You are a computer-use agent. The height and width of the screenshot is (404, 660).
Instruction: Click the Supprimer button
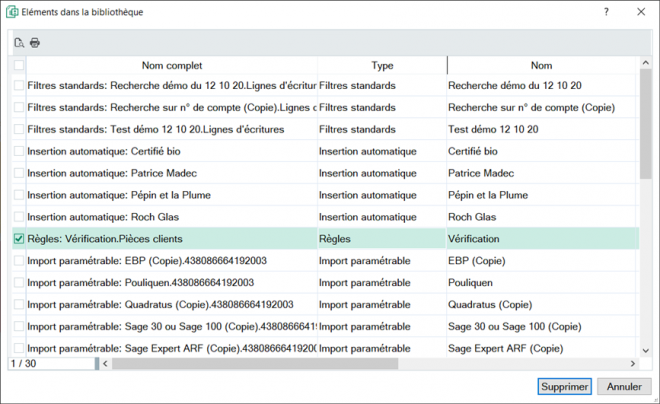point(564,386)
